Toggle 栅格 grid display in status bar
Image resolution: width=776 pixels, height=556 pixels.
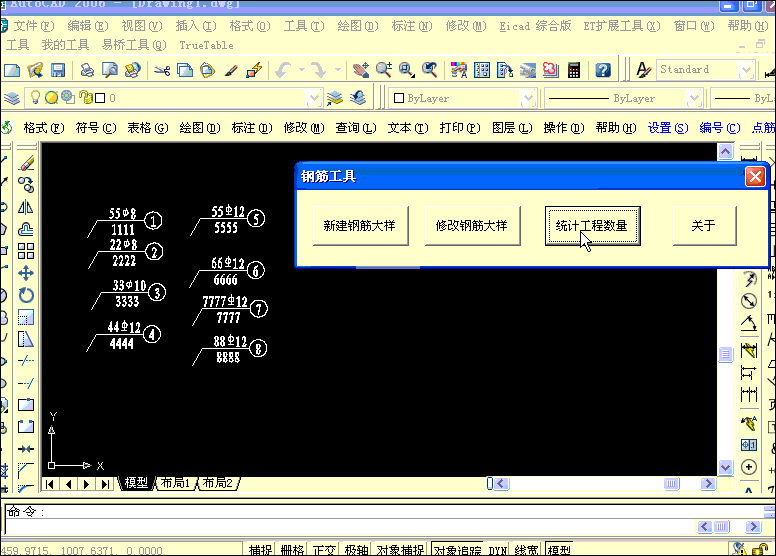[292, 550]
